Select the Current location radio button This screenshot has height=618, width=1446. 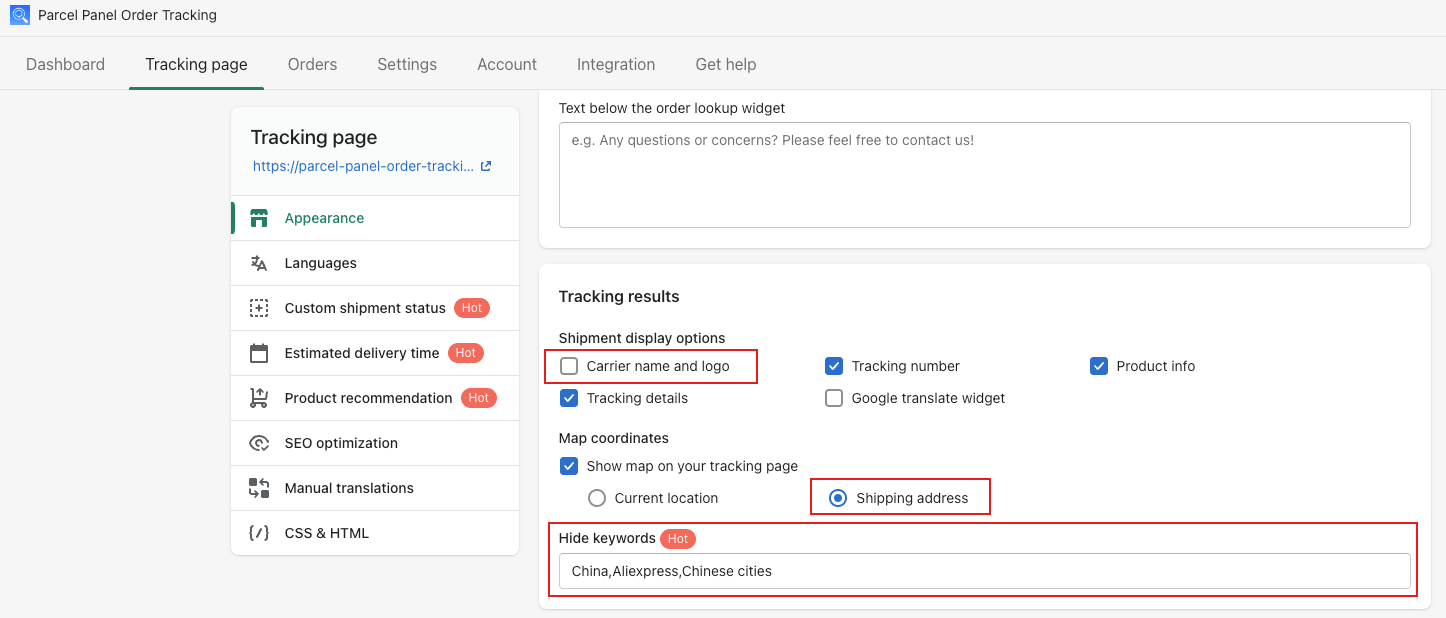(597, 498)
